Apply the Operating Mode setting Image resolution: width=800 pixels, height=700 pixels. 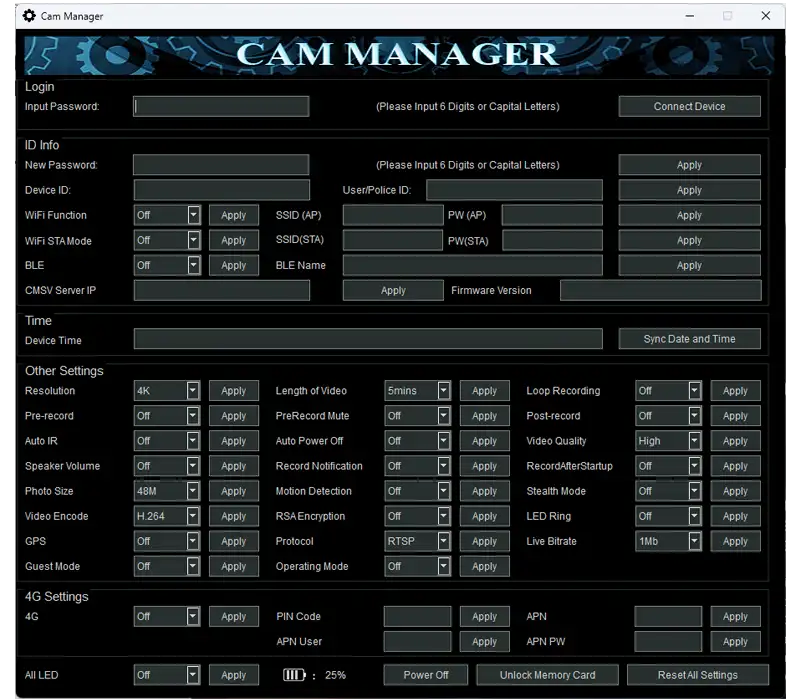[x=484, y=566]
